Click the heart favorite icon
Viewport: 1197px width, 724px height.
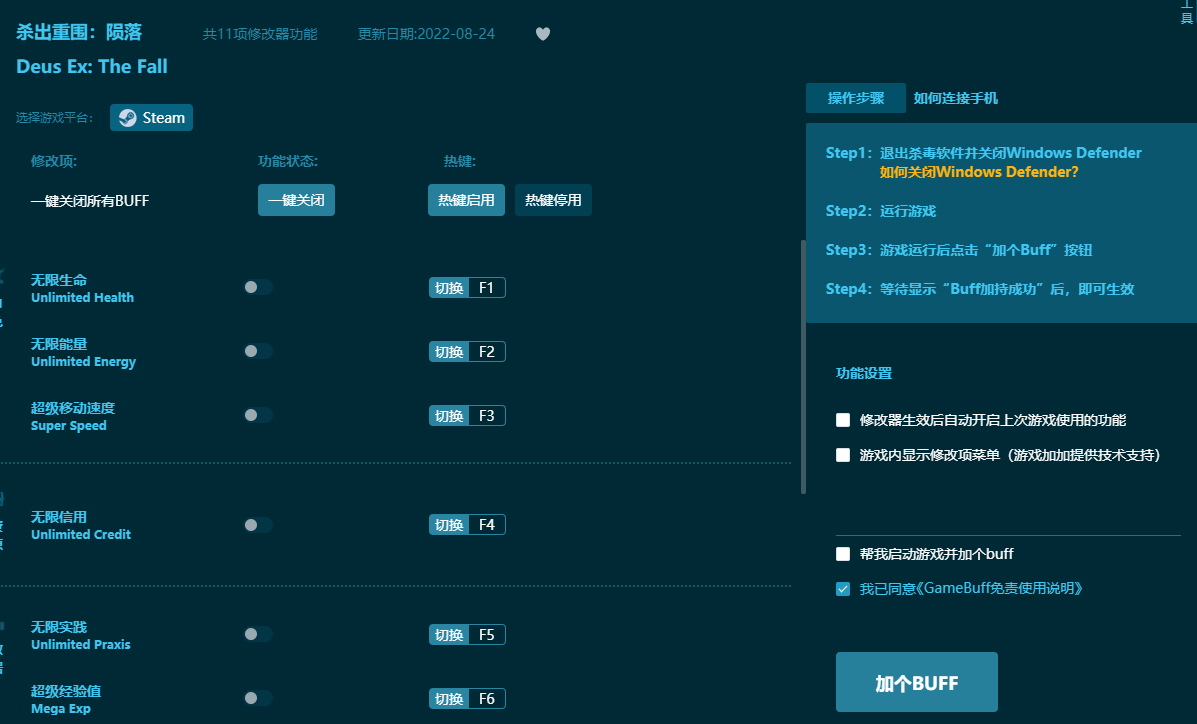543,34
